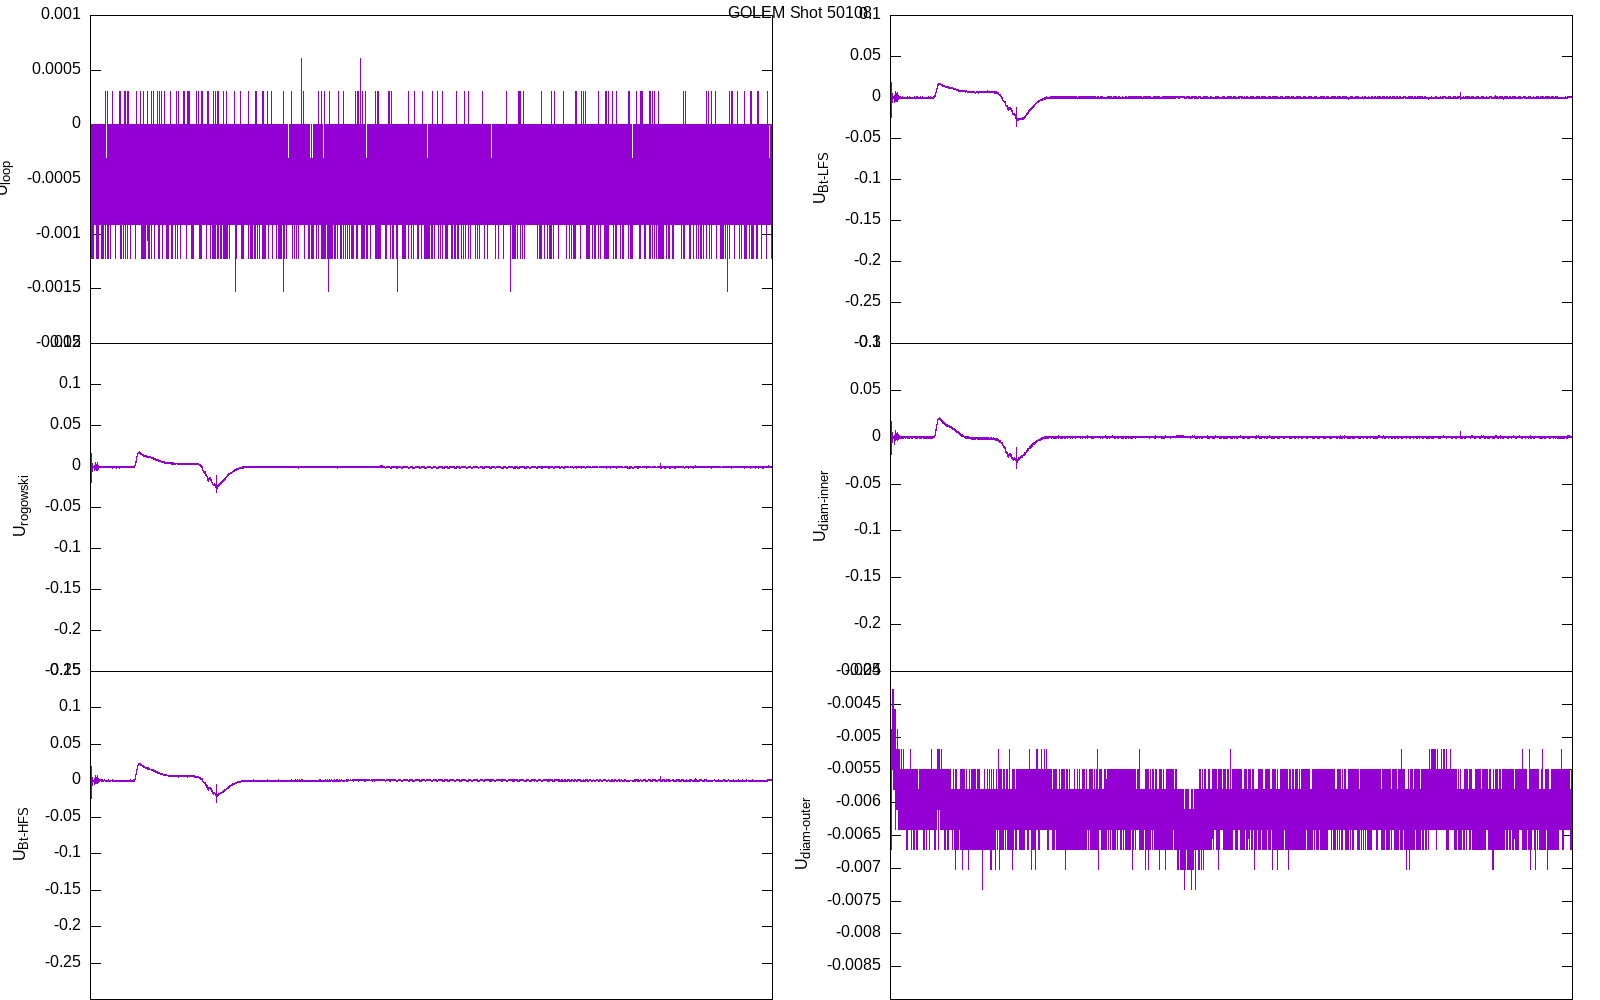Click the positive peak in U_diam-inner trace
This screenshot has height=1000, width=1600.
point(939,419)
